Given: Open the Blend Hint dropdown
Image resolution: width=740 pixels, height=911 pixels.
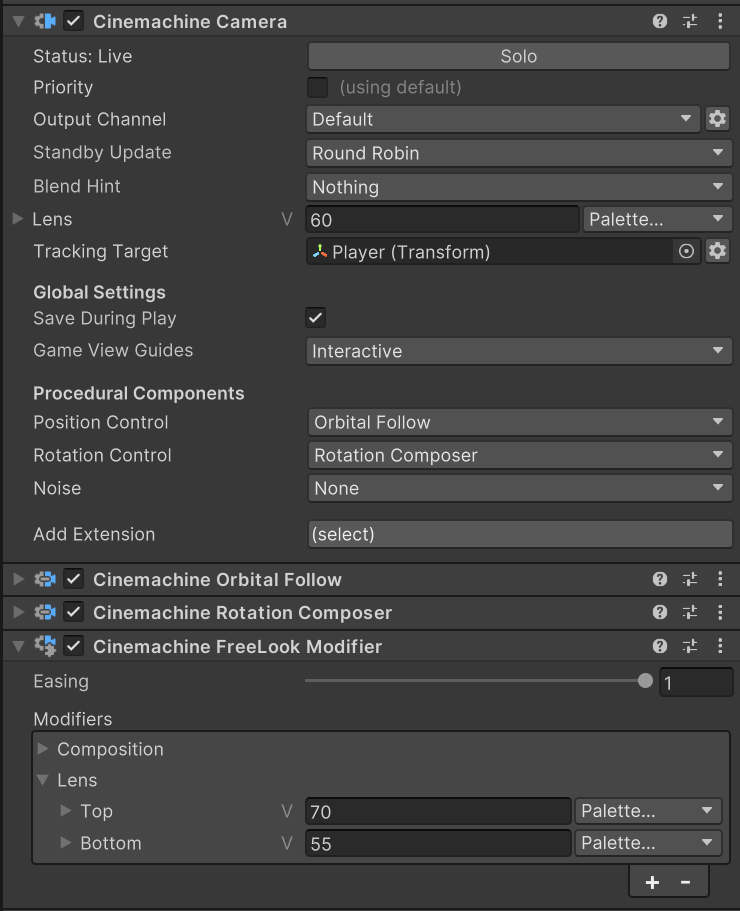Looking at the screenshot, I should coord(519,186).
